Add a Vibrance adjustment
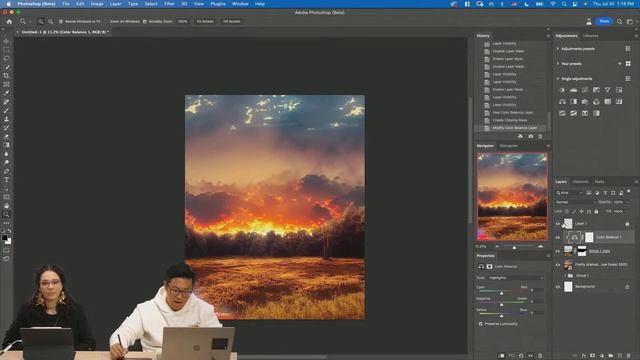The height and width of the screenshot is (360, 640). tap(607, 90)
